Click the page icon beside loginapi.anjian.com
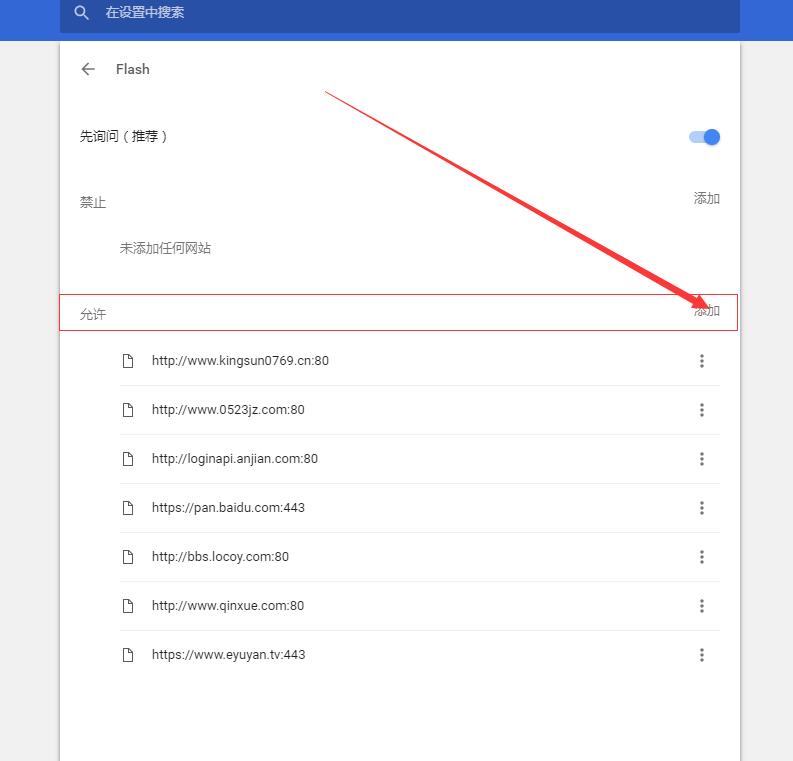 (128, 459)
